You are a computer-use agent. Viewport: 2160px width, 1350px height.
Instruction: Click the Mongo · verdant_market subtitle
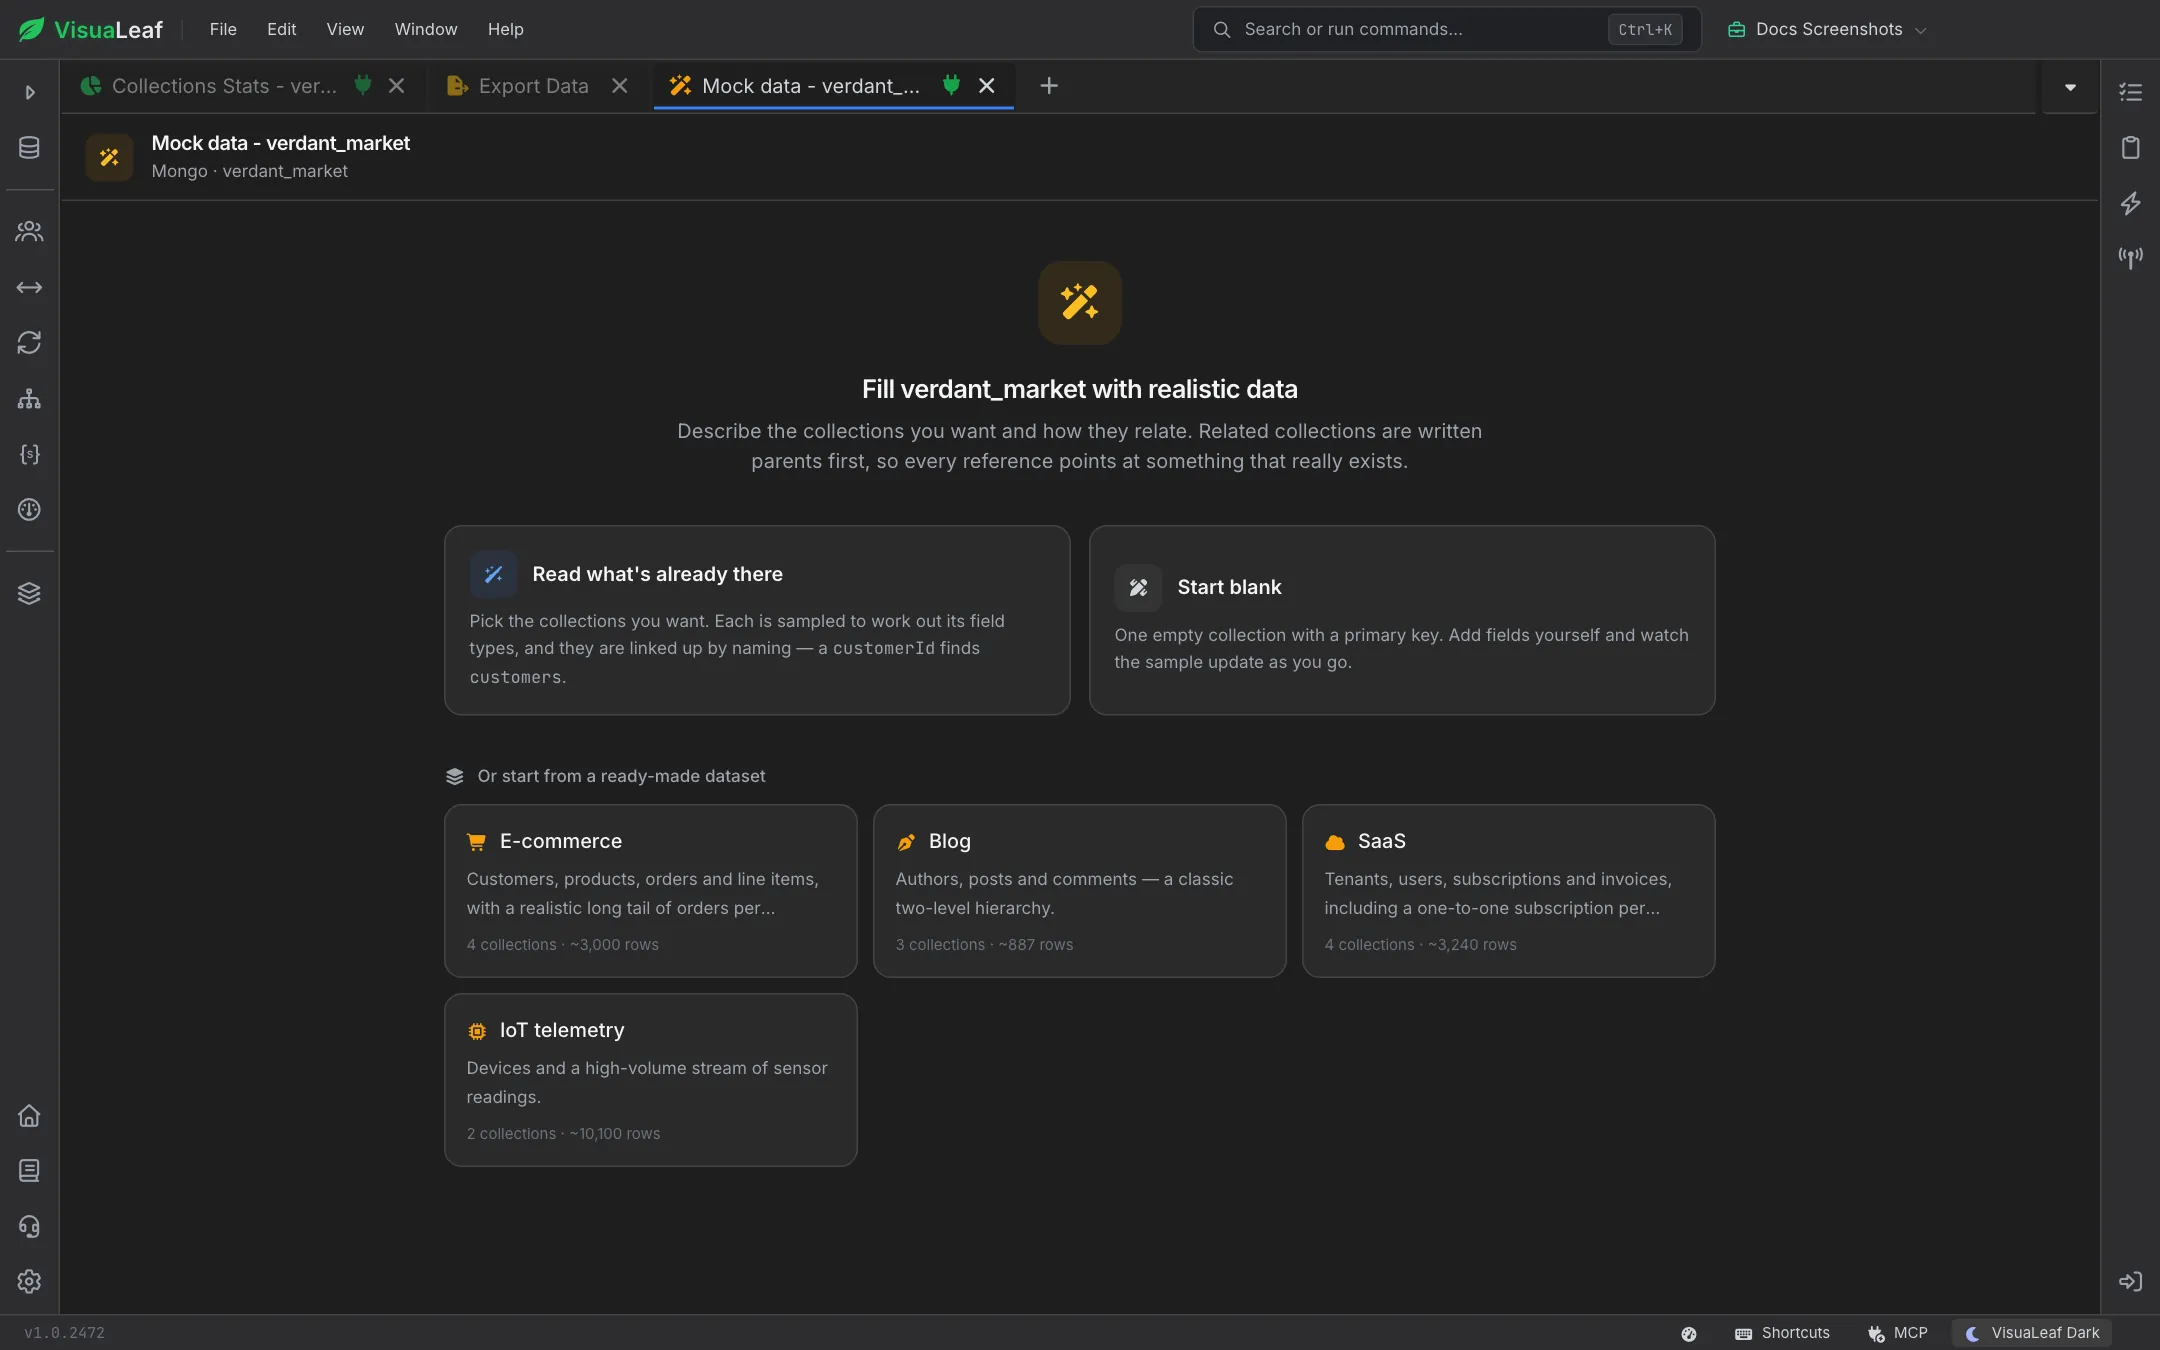click(250, 171)
